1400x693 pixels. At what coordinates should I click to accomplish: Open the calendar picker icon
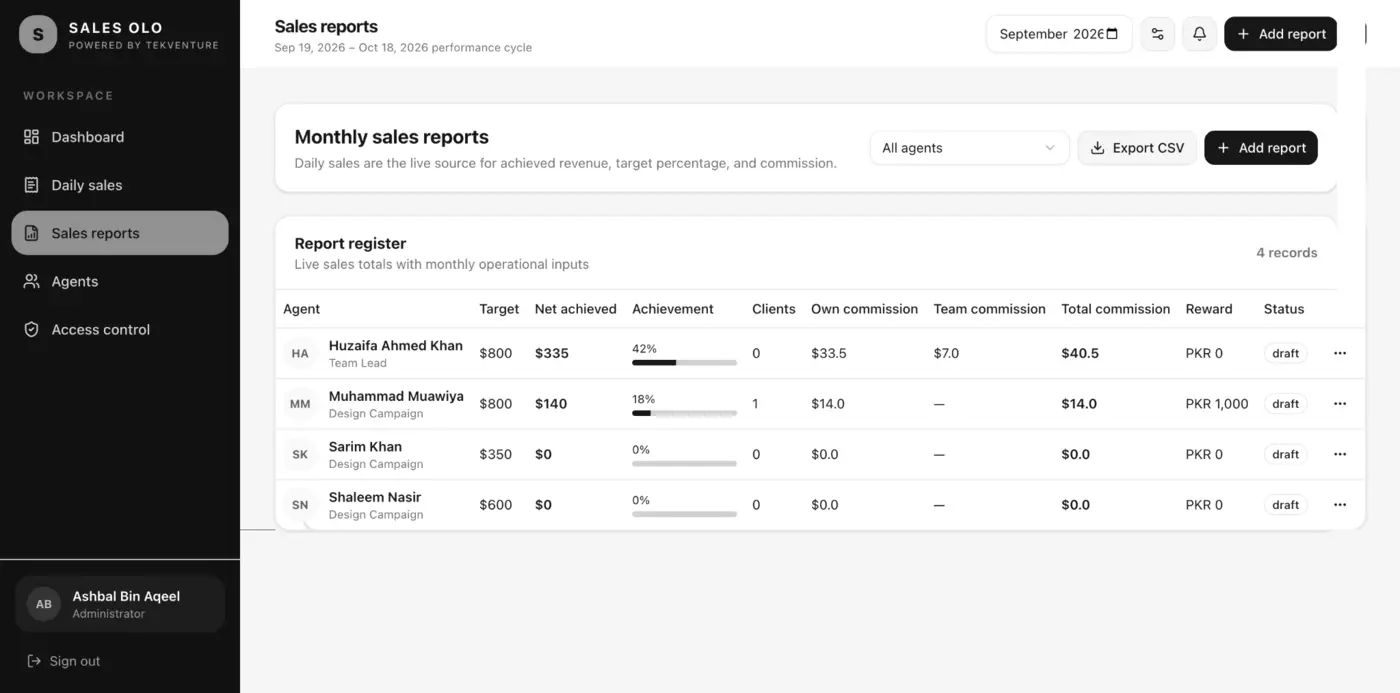[1112, 34]
